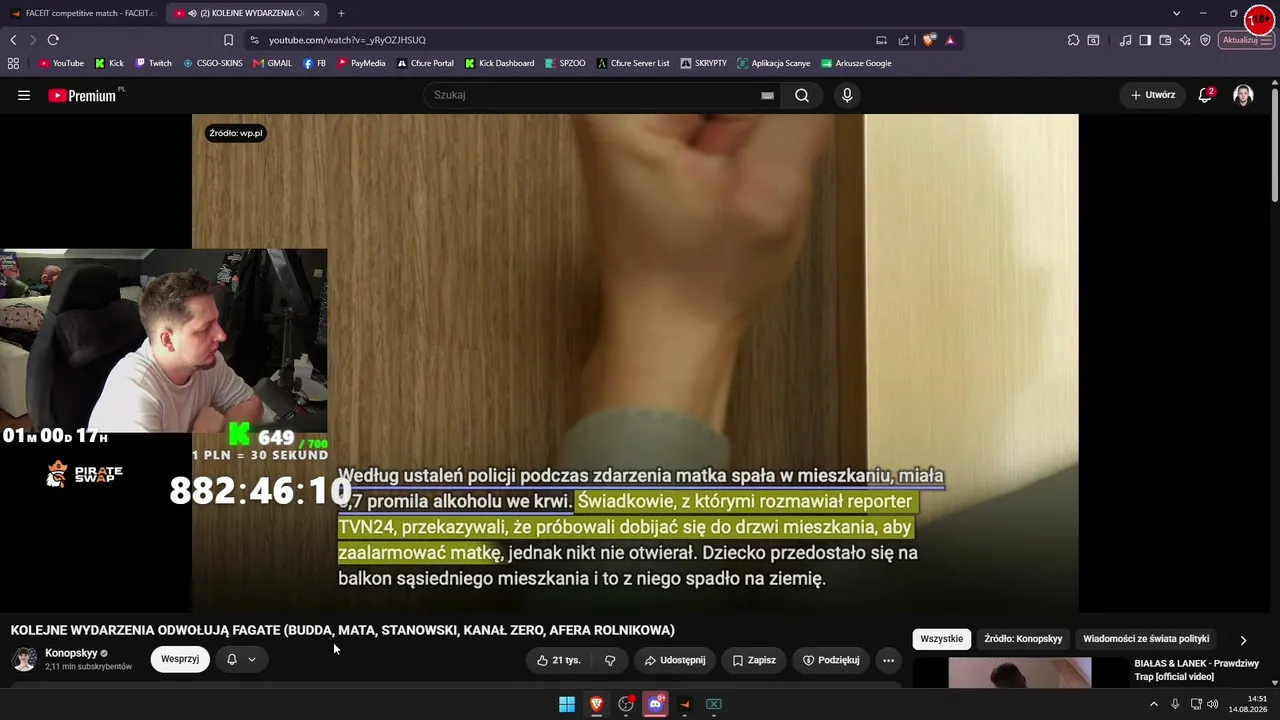Open site settings icon beside URL

(x=254, y=40)
